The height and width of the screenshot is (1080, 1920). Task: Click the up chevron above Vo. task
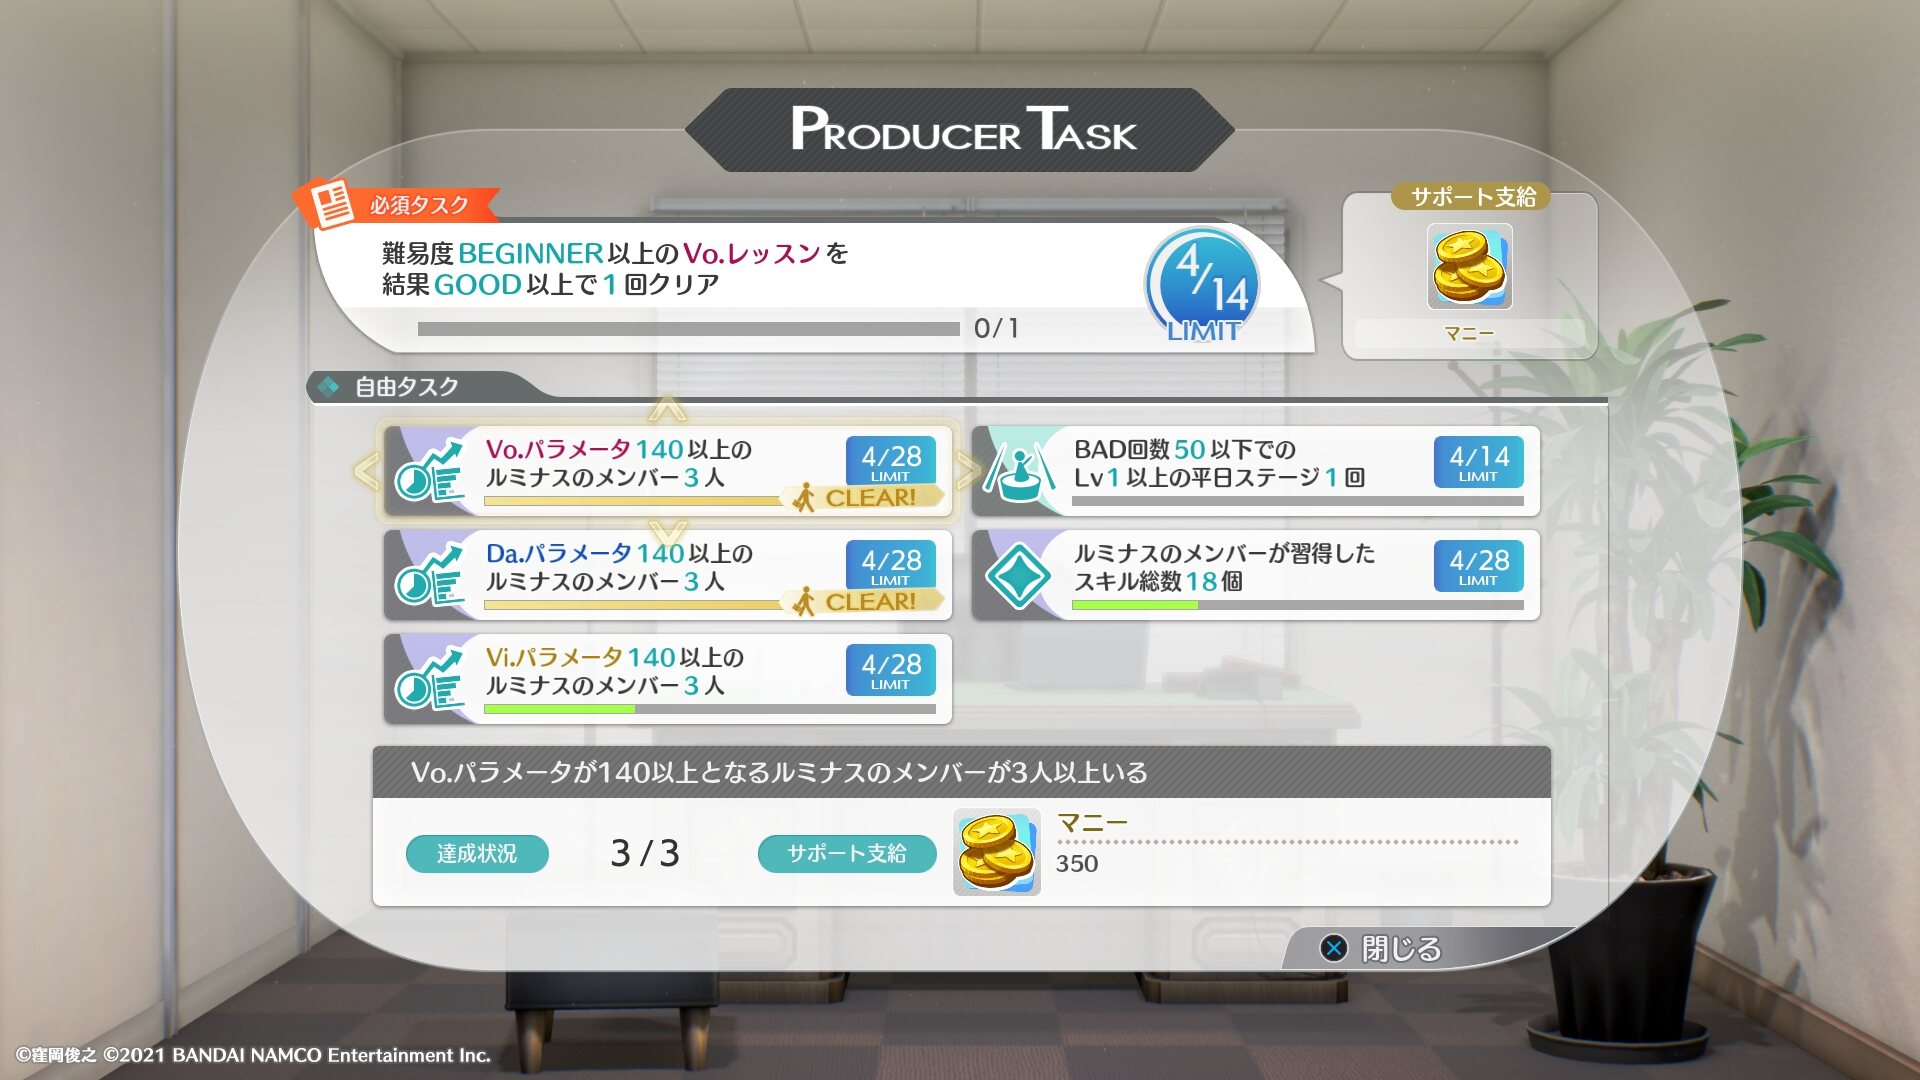click(667, 409)
